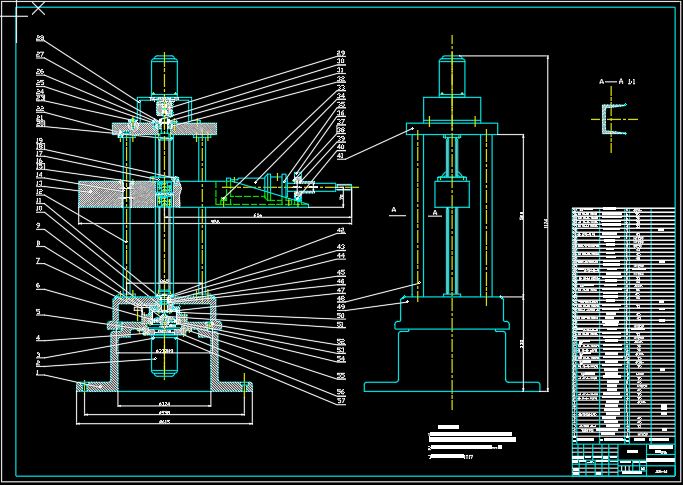Pick part callout number 10

point(40,209)
